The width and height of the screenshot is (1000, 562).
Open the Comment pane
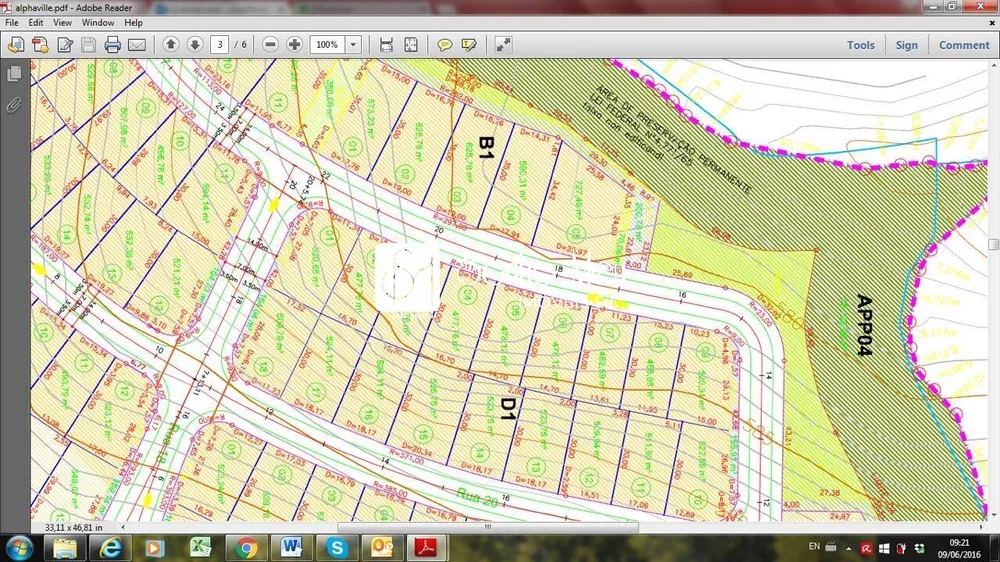click(x=964, y=45)
